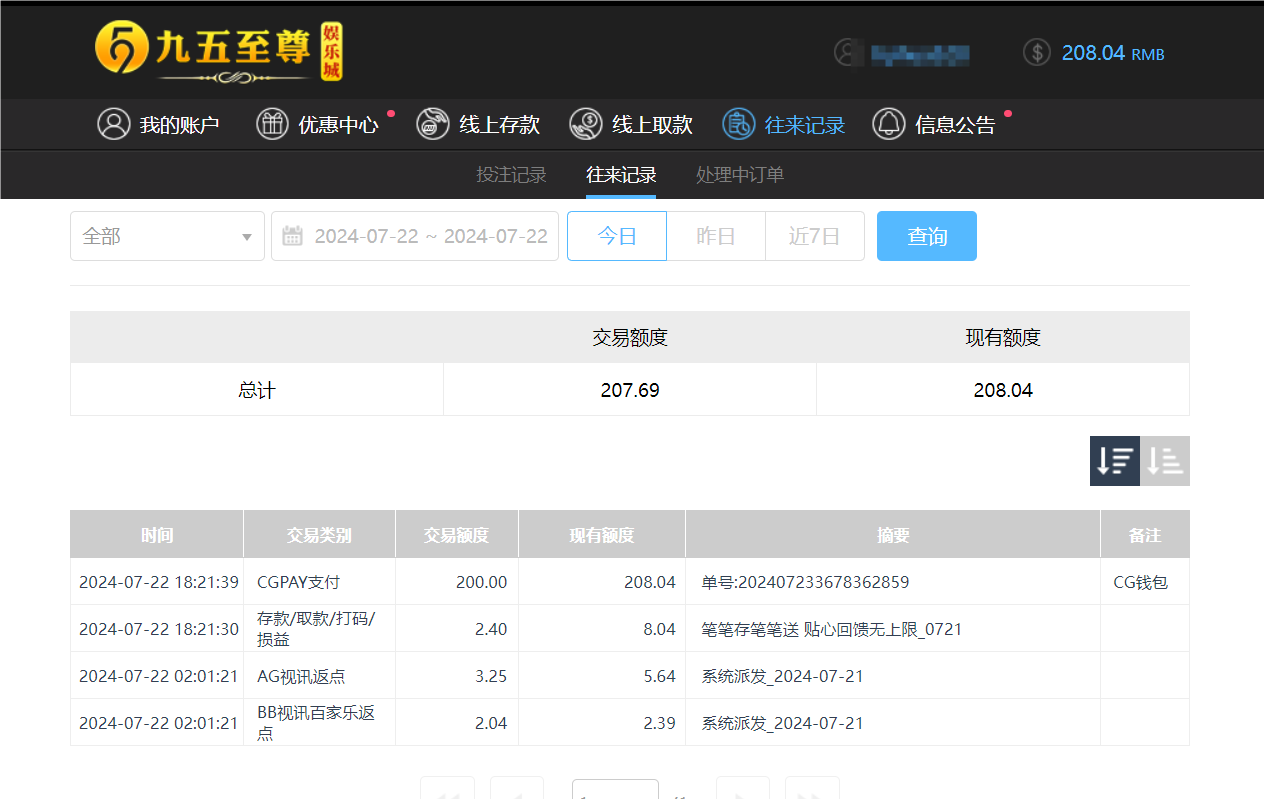1264x799 pixels.
Task: Select the 近7日 date filter
Action: click(x=815, y=236)
